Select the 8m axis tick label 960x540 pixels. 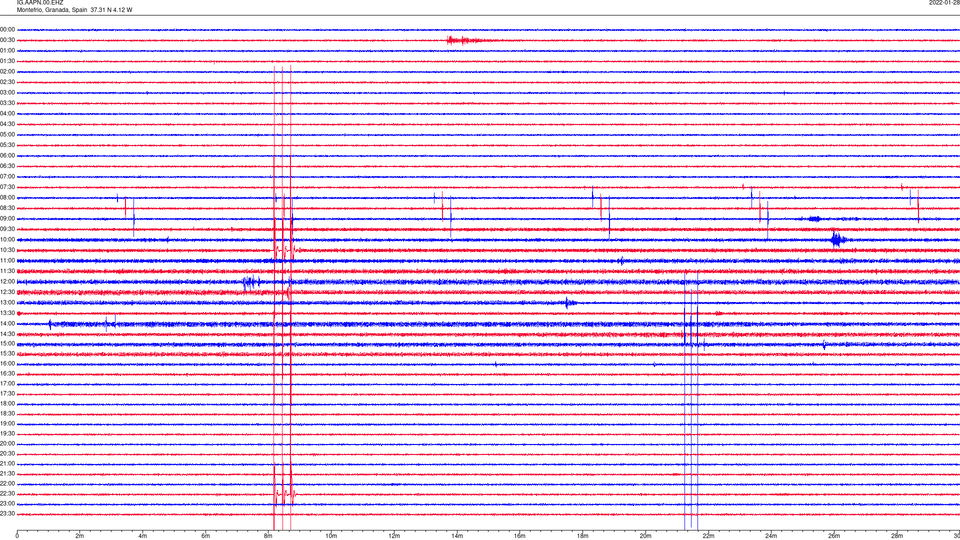[x=268, y=536]
